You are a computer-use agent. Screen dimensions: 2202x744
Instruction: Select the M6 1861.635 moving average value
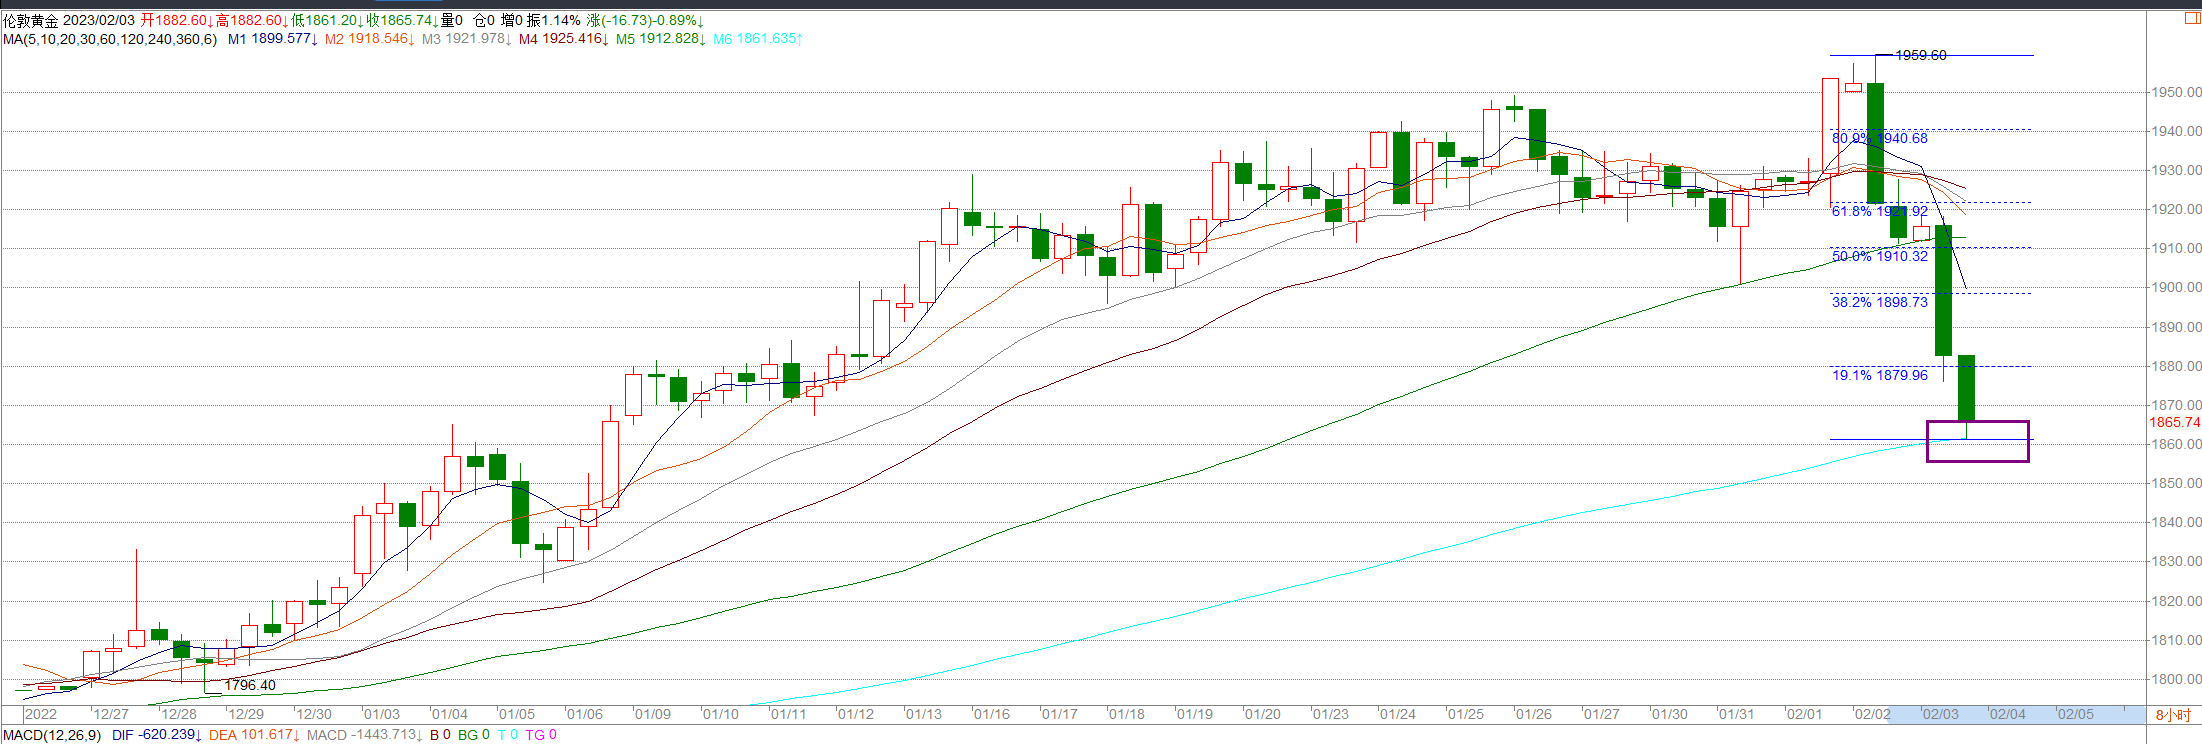tap(758, 39)
